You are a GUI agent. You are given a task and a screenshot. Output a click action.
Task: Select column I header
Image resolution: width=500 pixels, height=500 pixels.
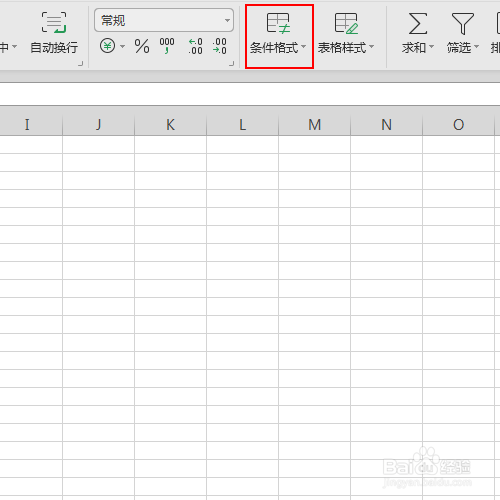(31, 125)
